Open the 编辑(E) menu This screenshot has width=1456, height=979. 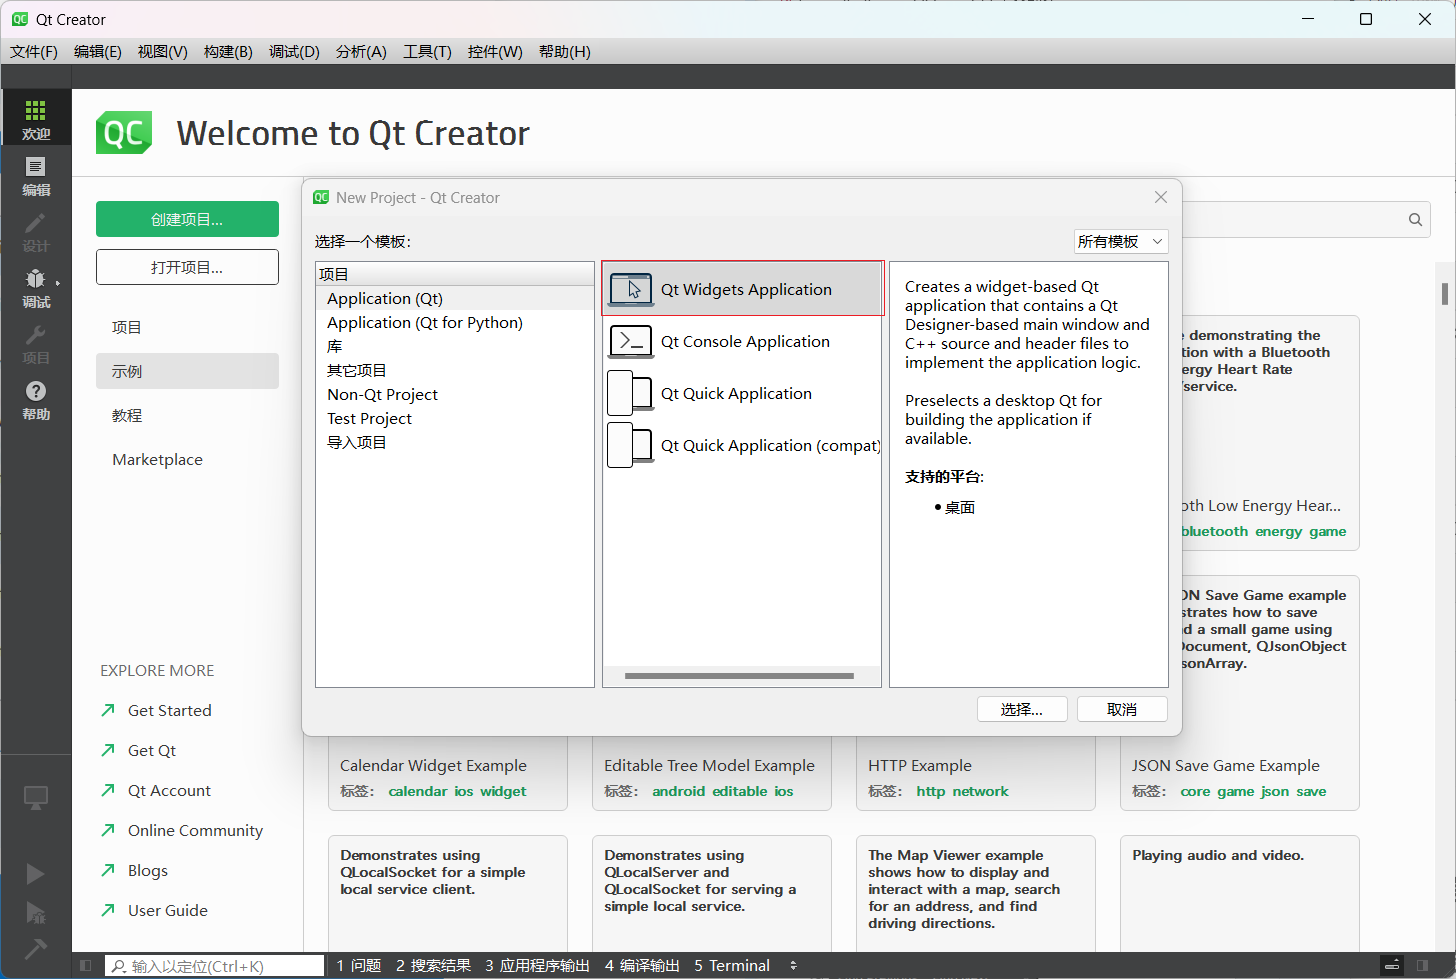tap(98, 51)
